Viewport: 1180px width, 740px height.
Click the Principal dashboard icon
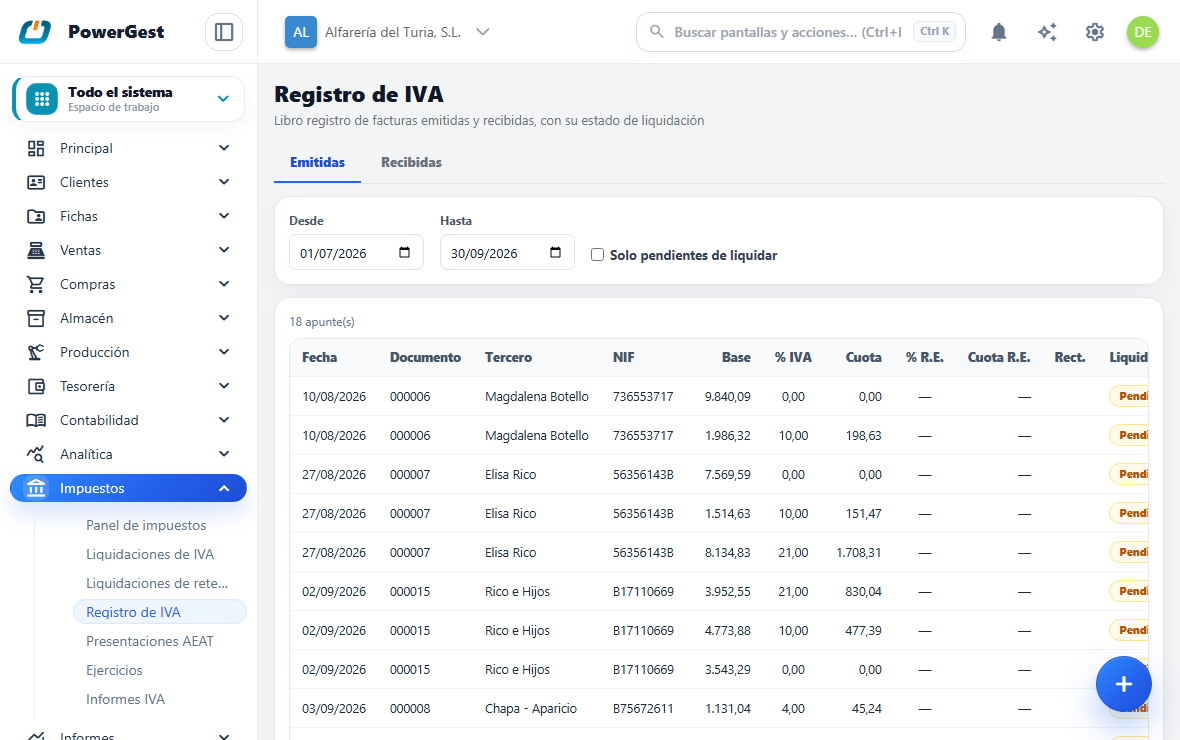coord(35,148)
